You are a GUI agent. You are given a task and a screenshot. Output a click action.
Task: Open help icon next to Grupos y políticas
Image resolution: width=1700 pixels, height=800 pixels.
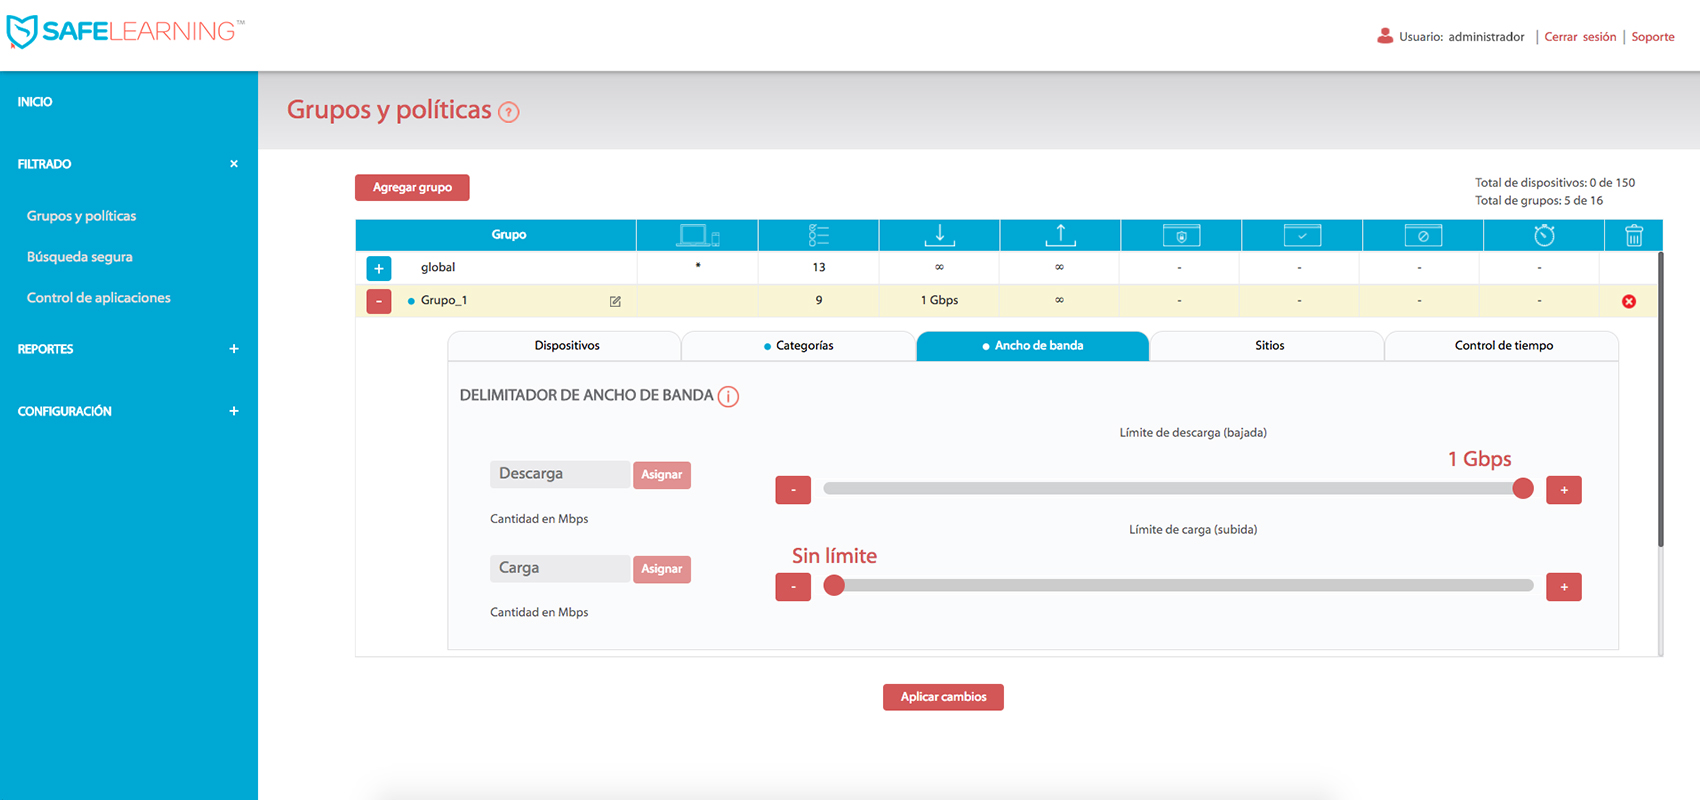coord(509,112)
